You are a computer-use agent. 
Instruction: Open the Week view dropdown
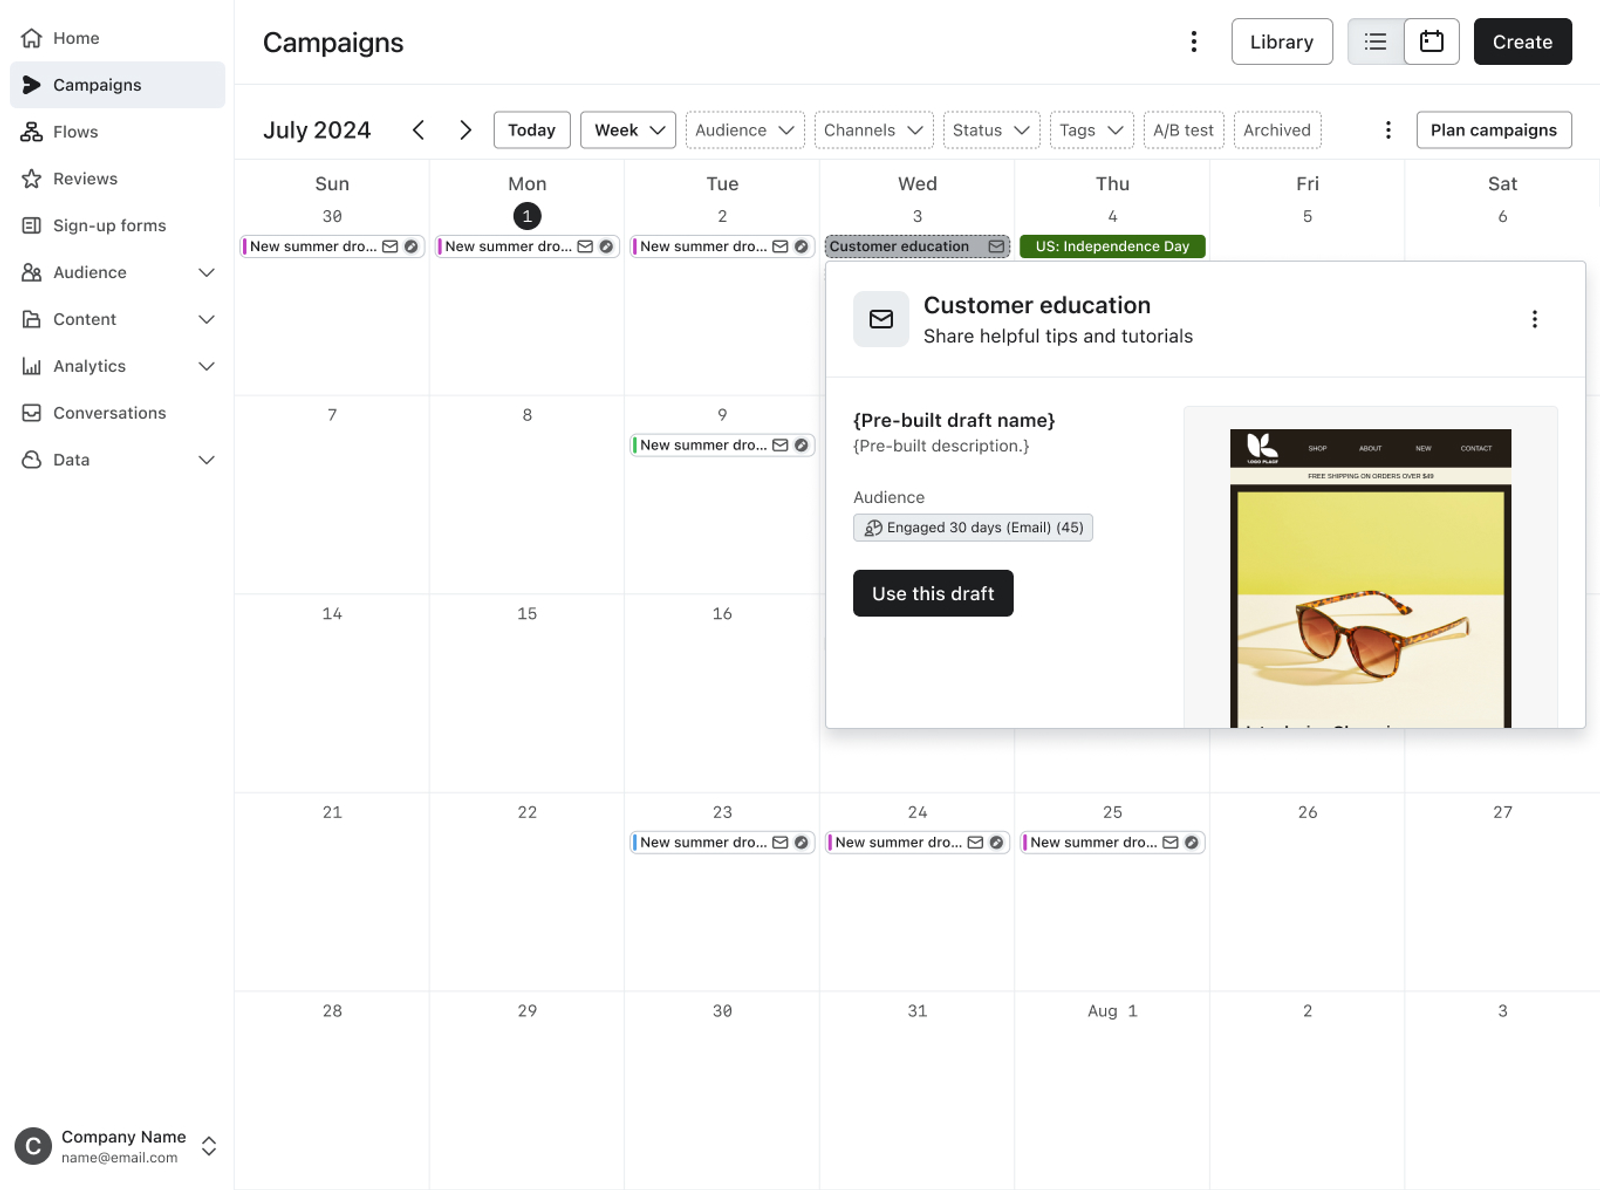(628, 130)
